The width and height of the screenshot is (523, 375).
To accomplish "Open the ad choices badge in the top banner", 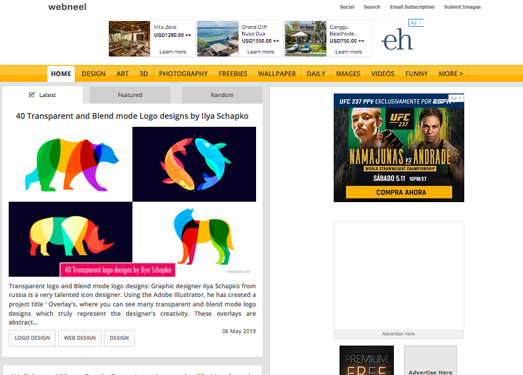I will [416, 23].
